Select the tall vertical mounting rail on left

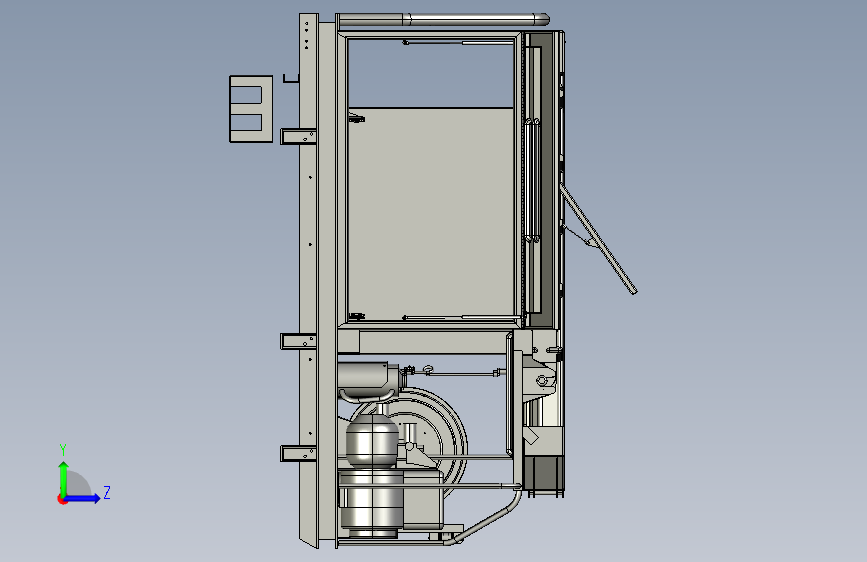pyautogui.click(x=309, y=280)
